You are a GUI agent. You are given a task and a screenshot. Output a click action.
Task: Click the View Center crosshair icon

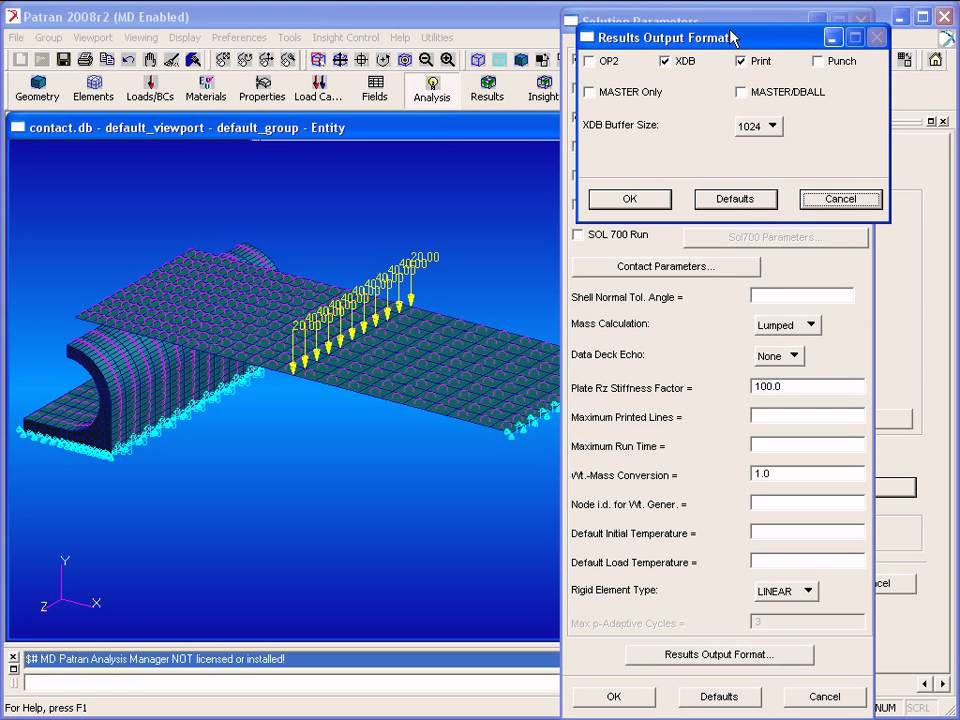pos(361,59)
